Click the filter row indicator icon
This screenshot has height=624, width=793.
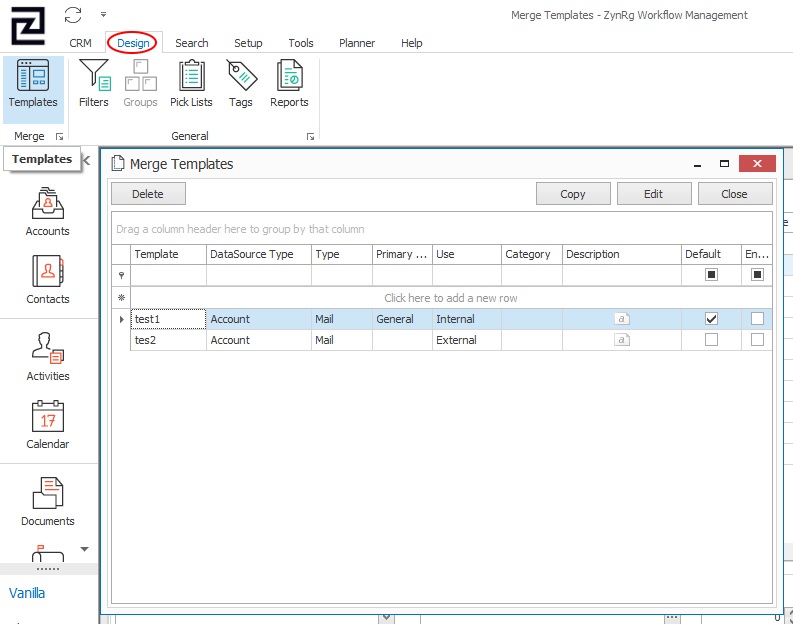121,275
